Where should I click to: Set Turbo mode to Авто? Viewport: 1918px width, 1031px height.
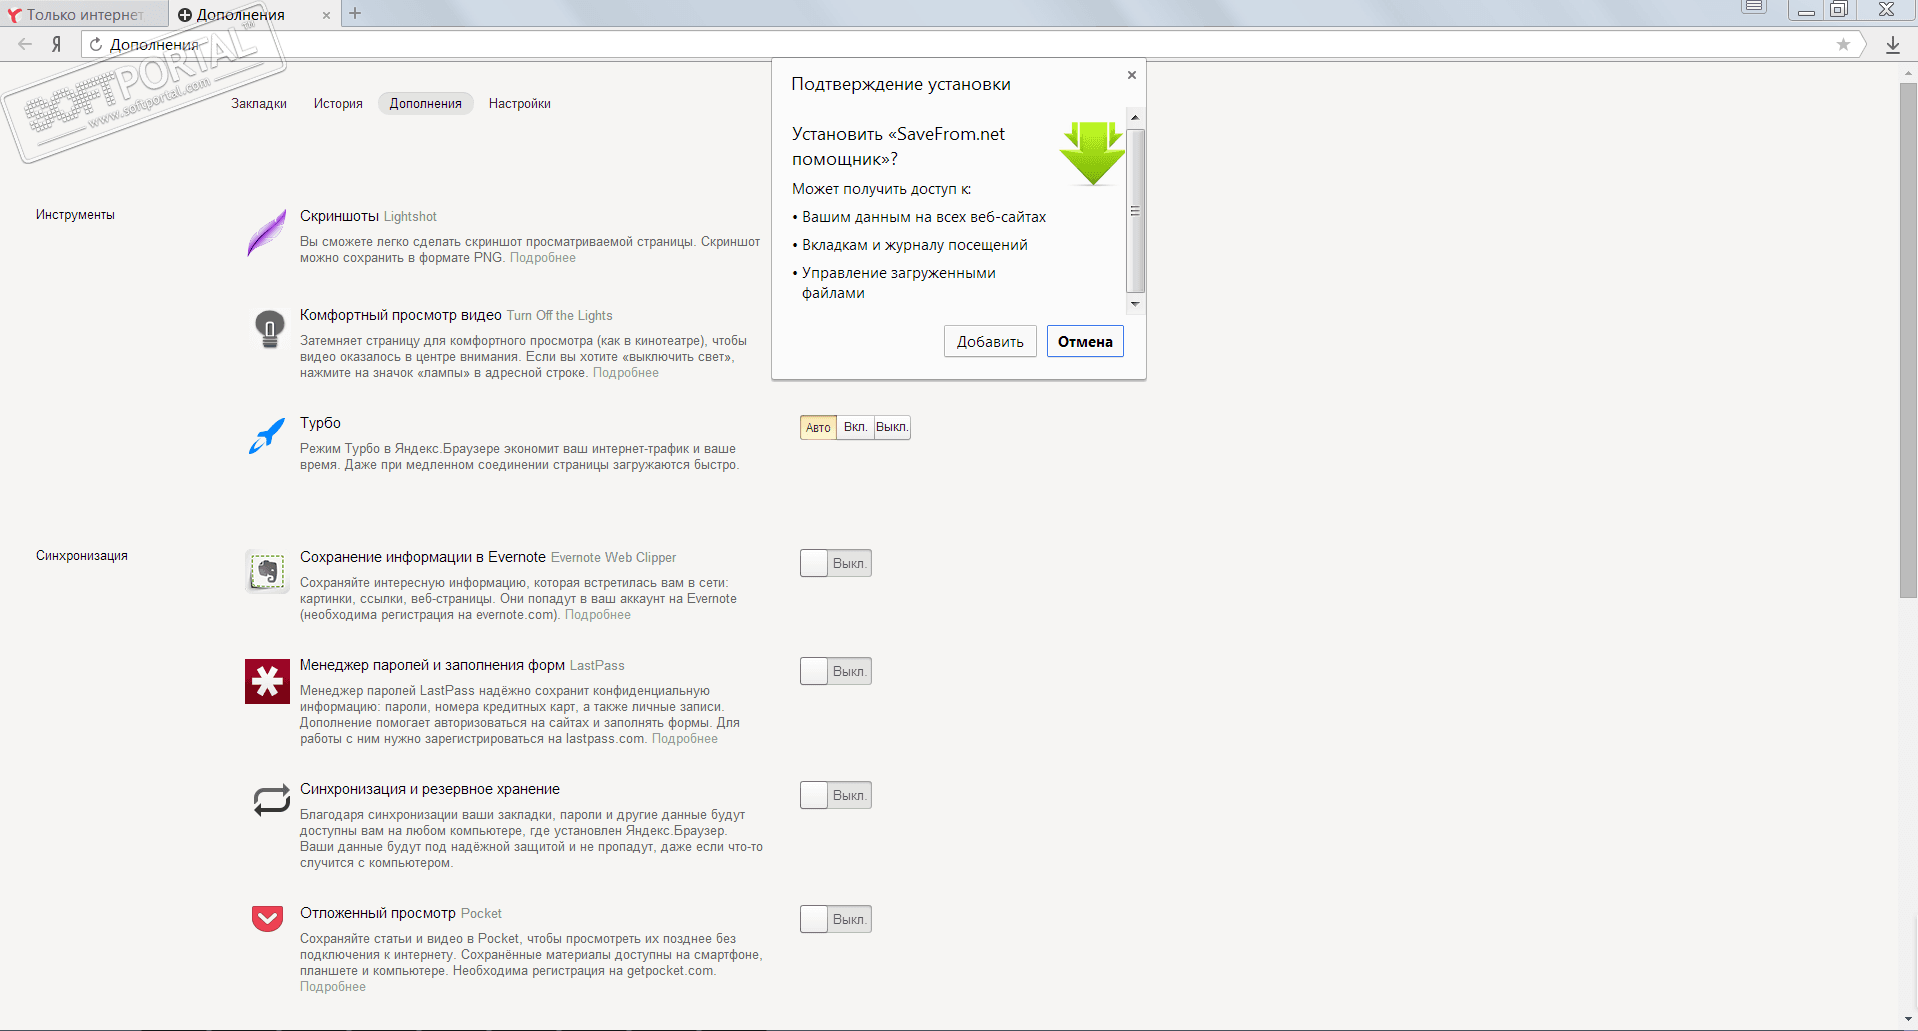point(818,427)
